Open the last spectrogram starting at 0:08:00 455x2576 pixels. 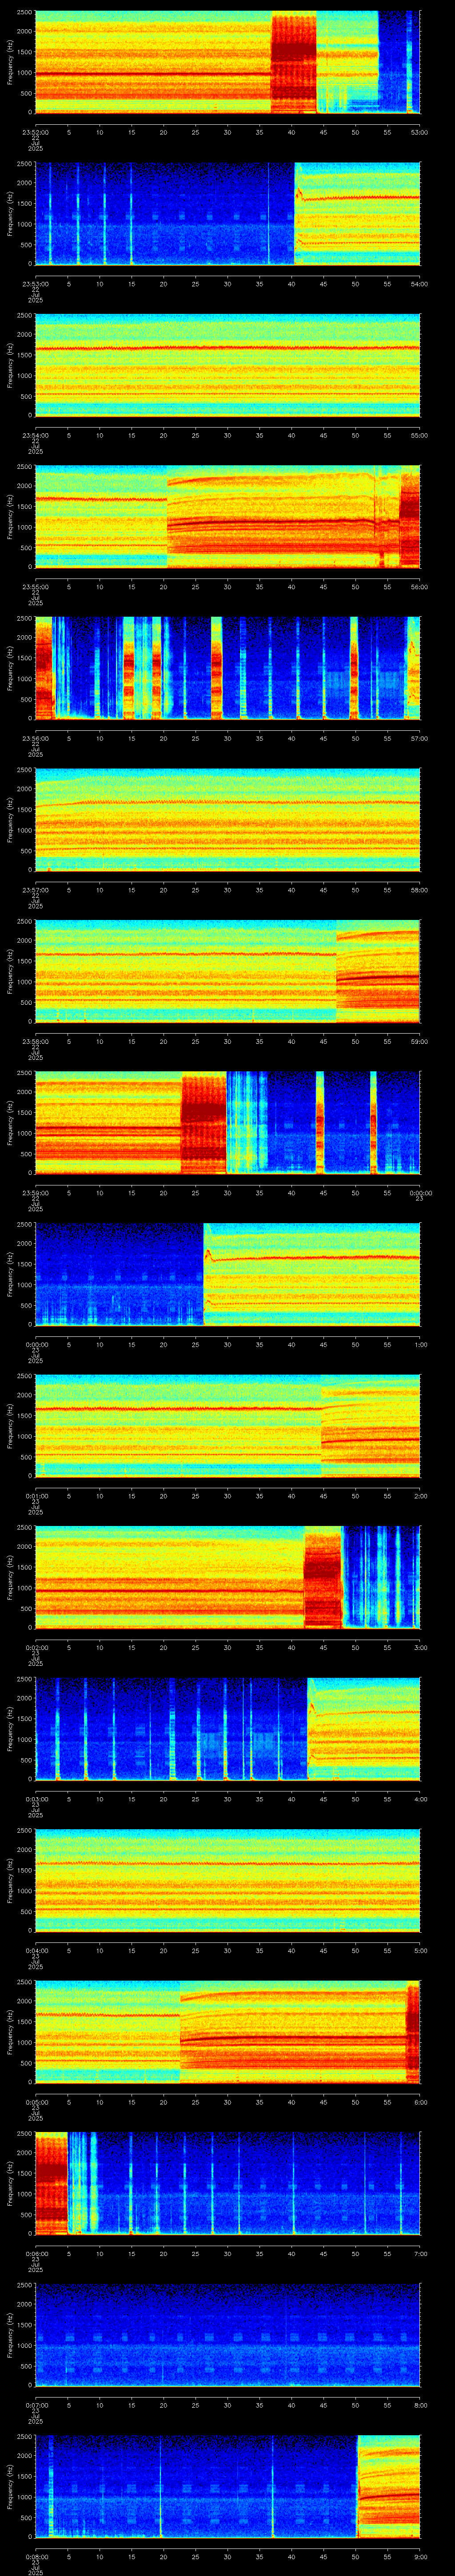tap(228, 2486)
